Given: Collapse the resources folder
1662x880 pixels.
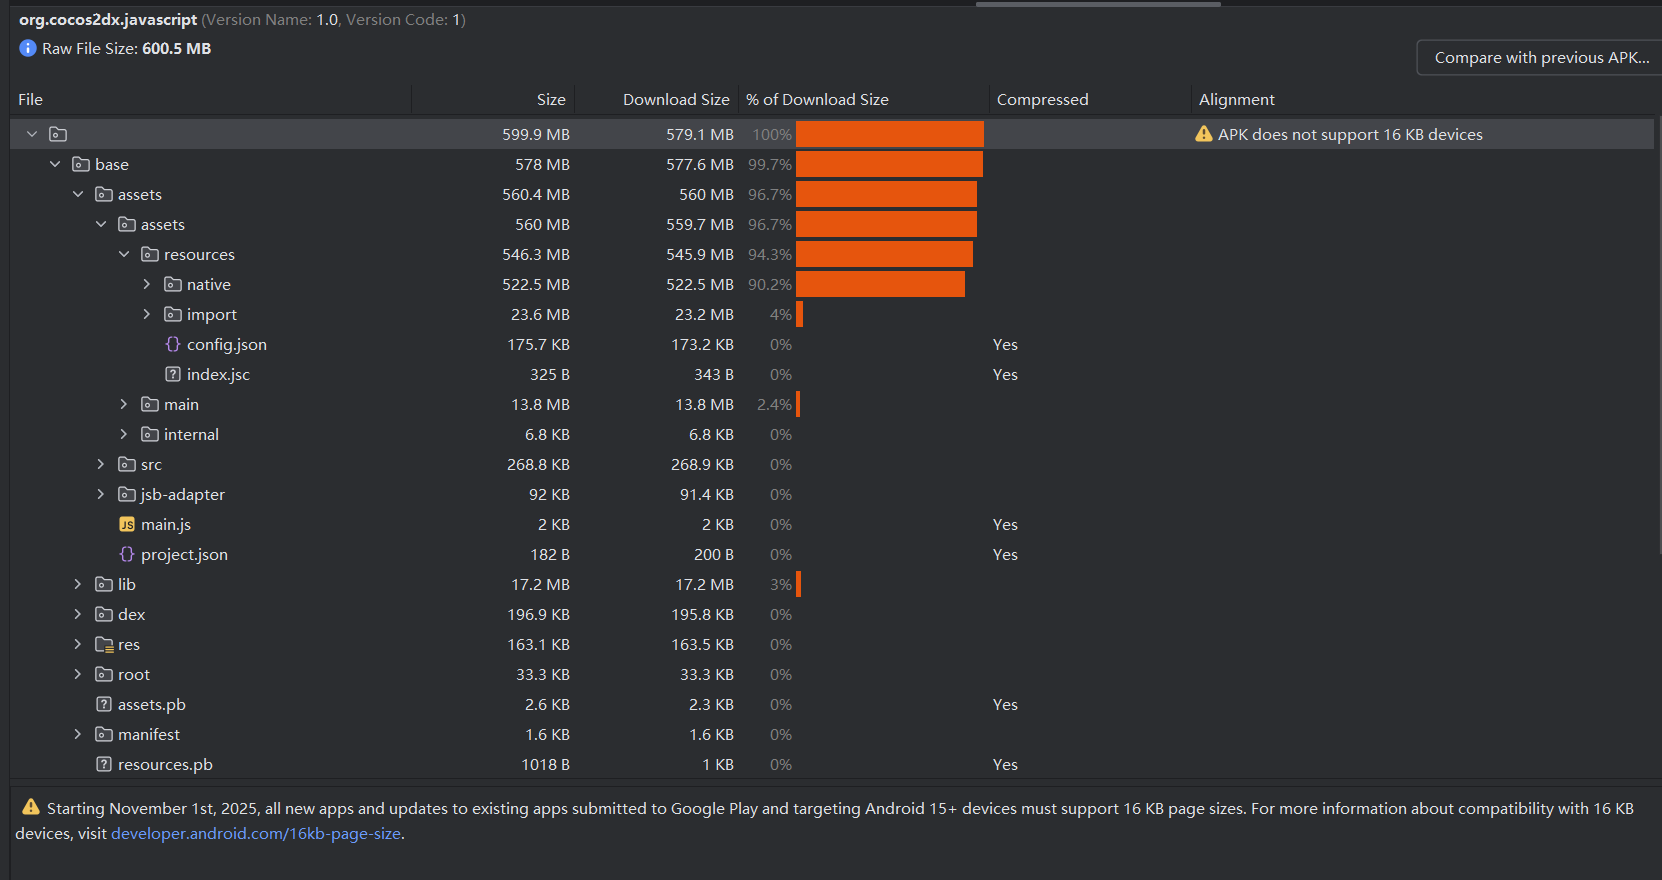Looking at the screenshot, I should pos(124,254).
